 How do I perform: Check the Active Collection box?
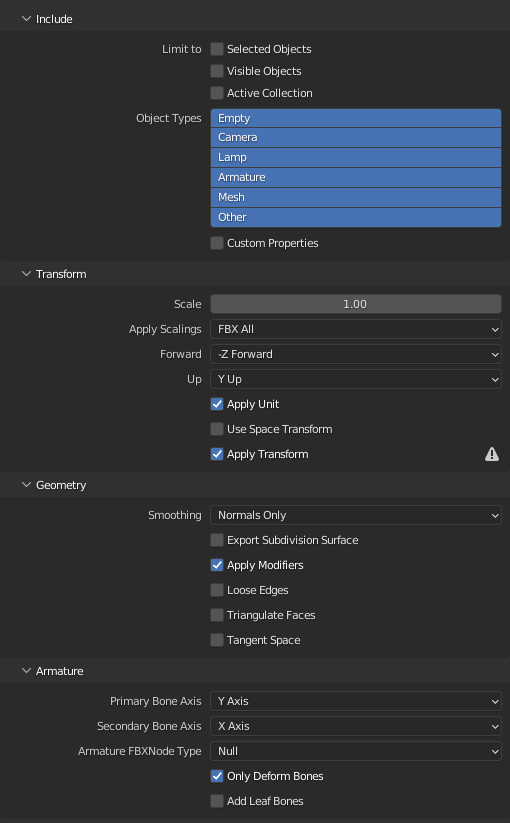click(x=217, y=93)
